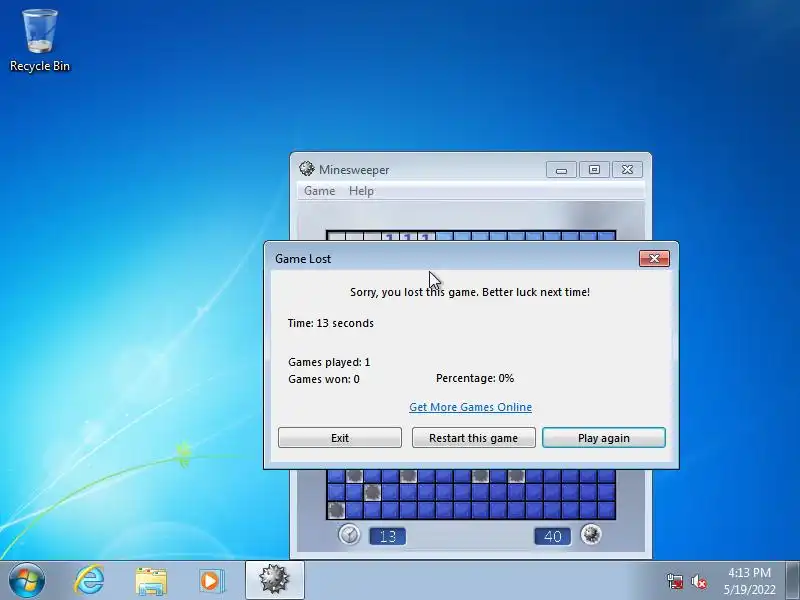The image size is (800, 600).
Task: Click the Time: 13 seconds text
Action: pos(331,323)
